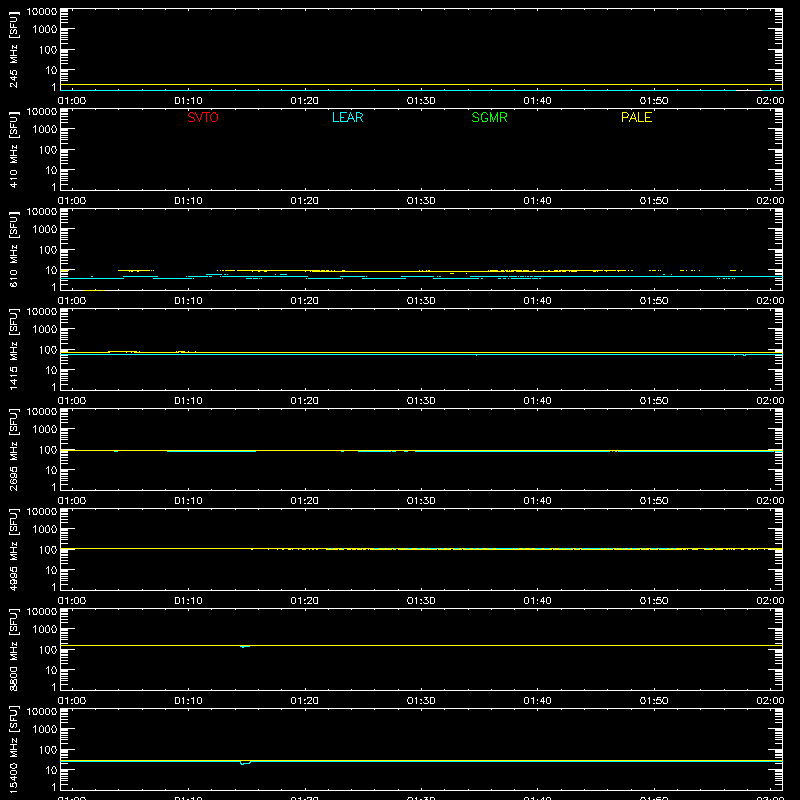
Task: Click the 100 tick of the 2695 MHz panel
Action: click(48, 450)
